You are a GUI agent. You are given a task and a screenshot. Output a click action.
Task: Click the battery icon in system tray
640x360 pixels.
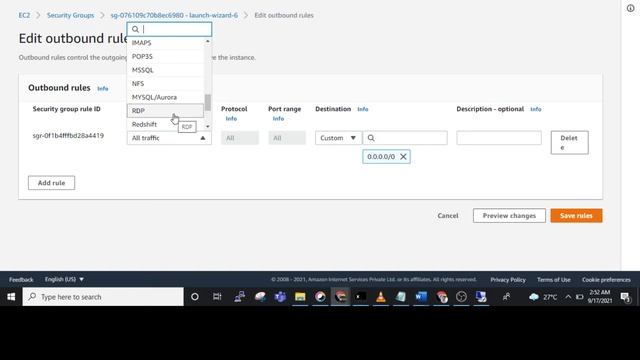[580, 297]
